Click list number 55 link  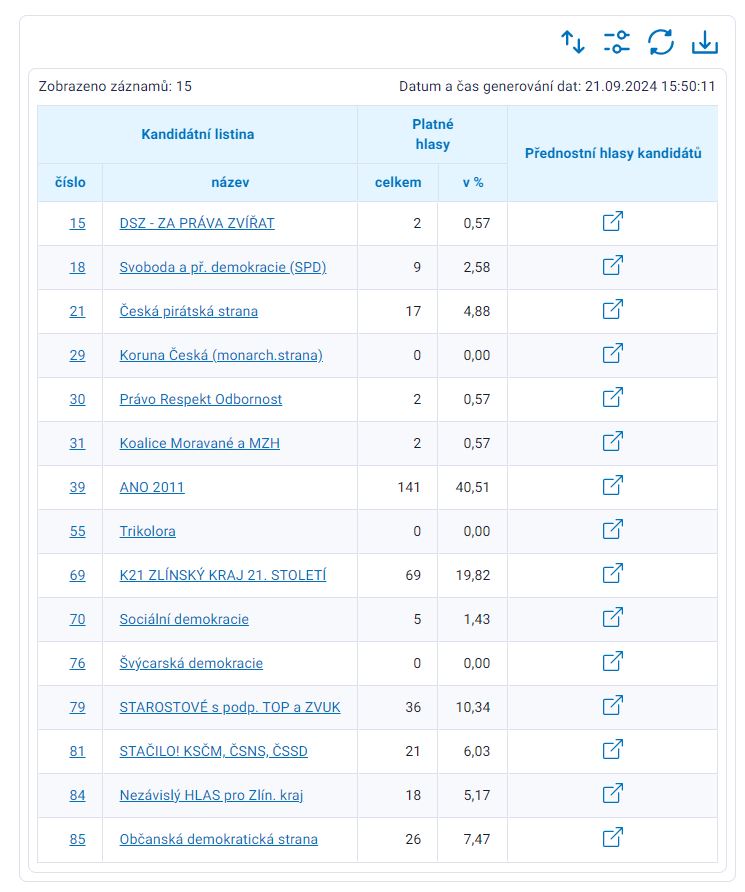[77, 531]
